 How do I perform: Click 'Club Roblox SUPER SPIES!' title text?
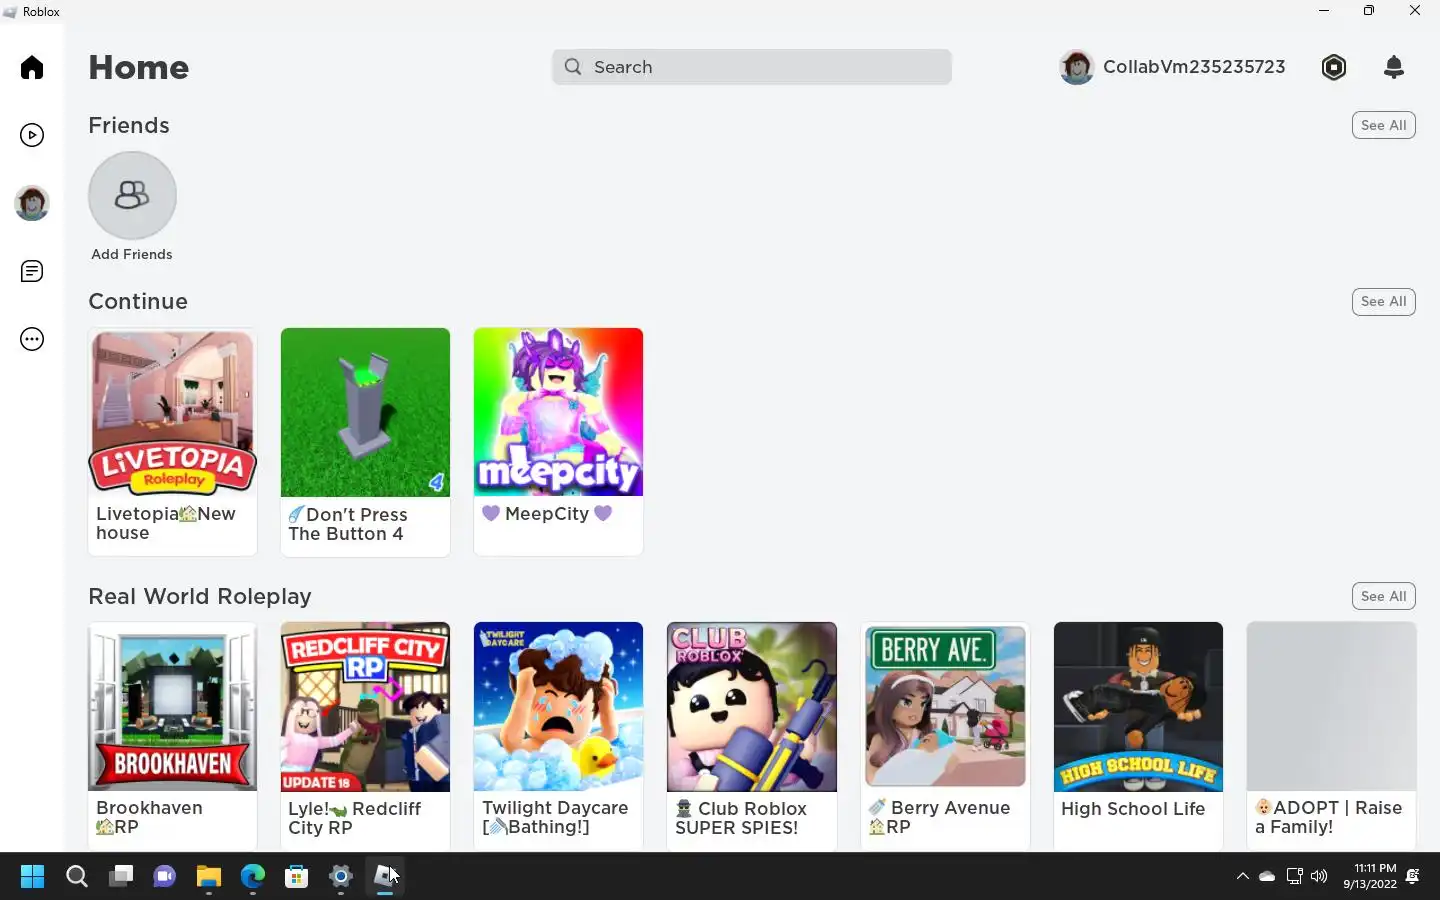741,818
